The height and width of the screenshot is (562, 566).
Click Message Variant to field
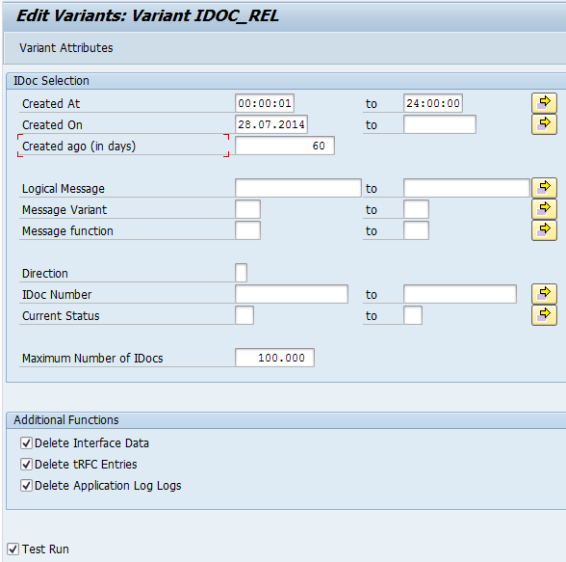point(416,209)
